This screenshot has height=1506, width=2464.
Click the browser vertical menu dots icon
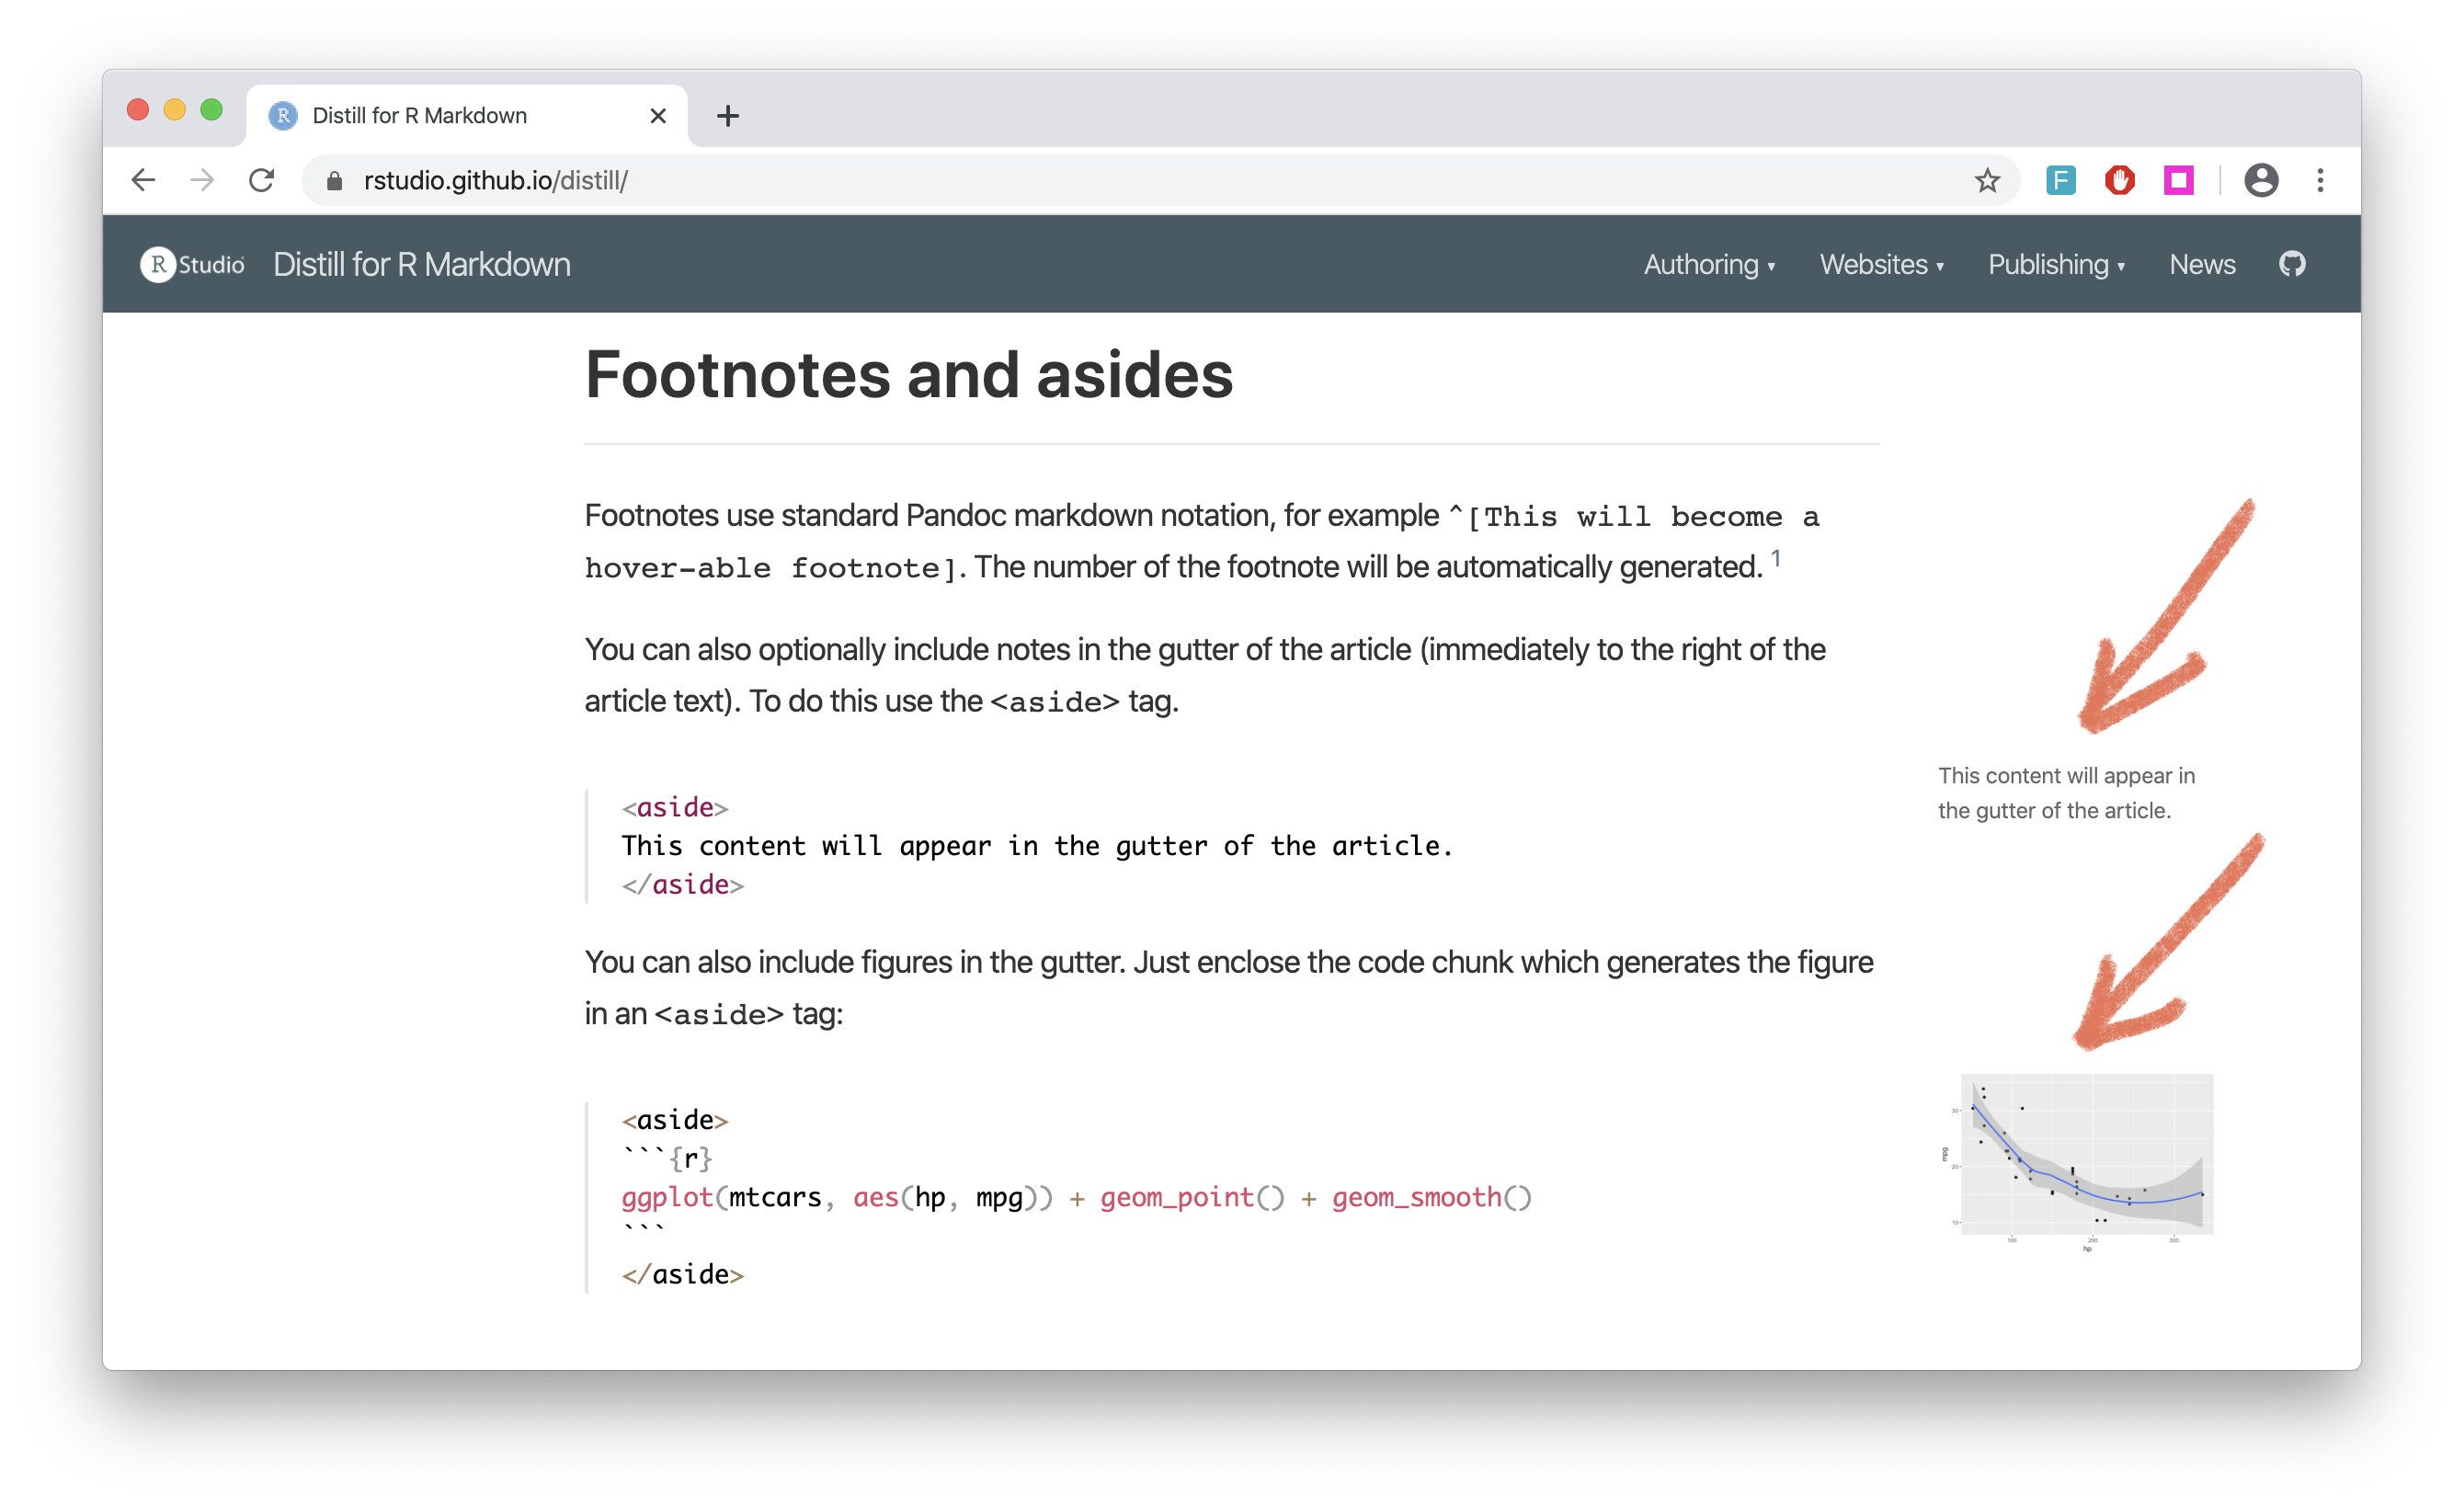(x=2321, y=179)
